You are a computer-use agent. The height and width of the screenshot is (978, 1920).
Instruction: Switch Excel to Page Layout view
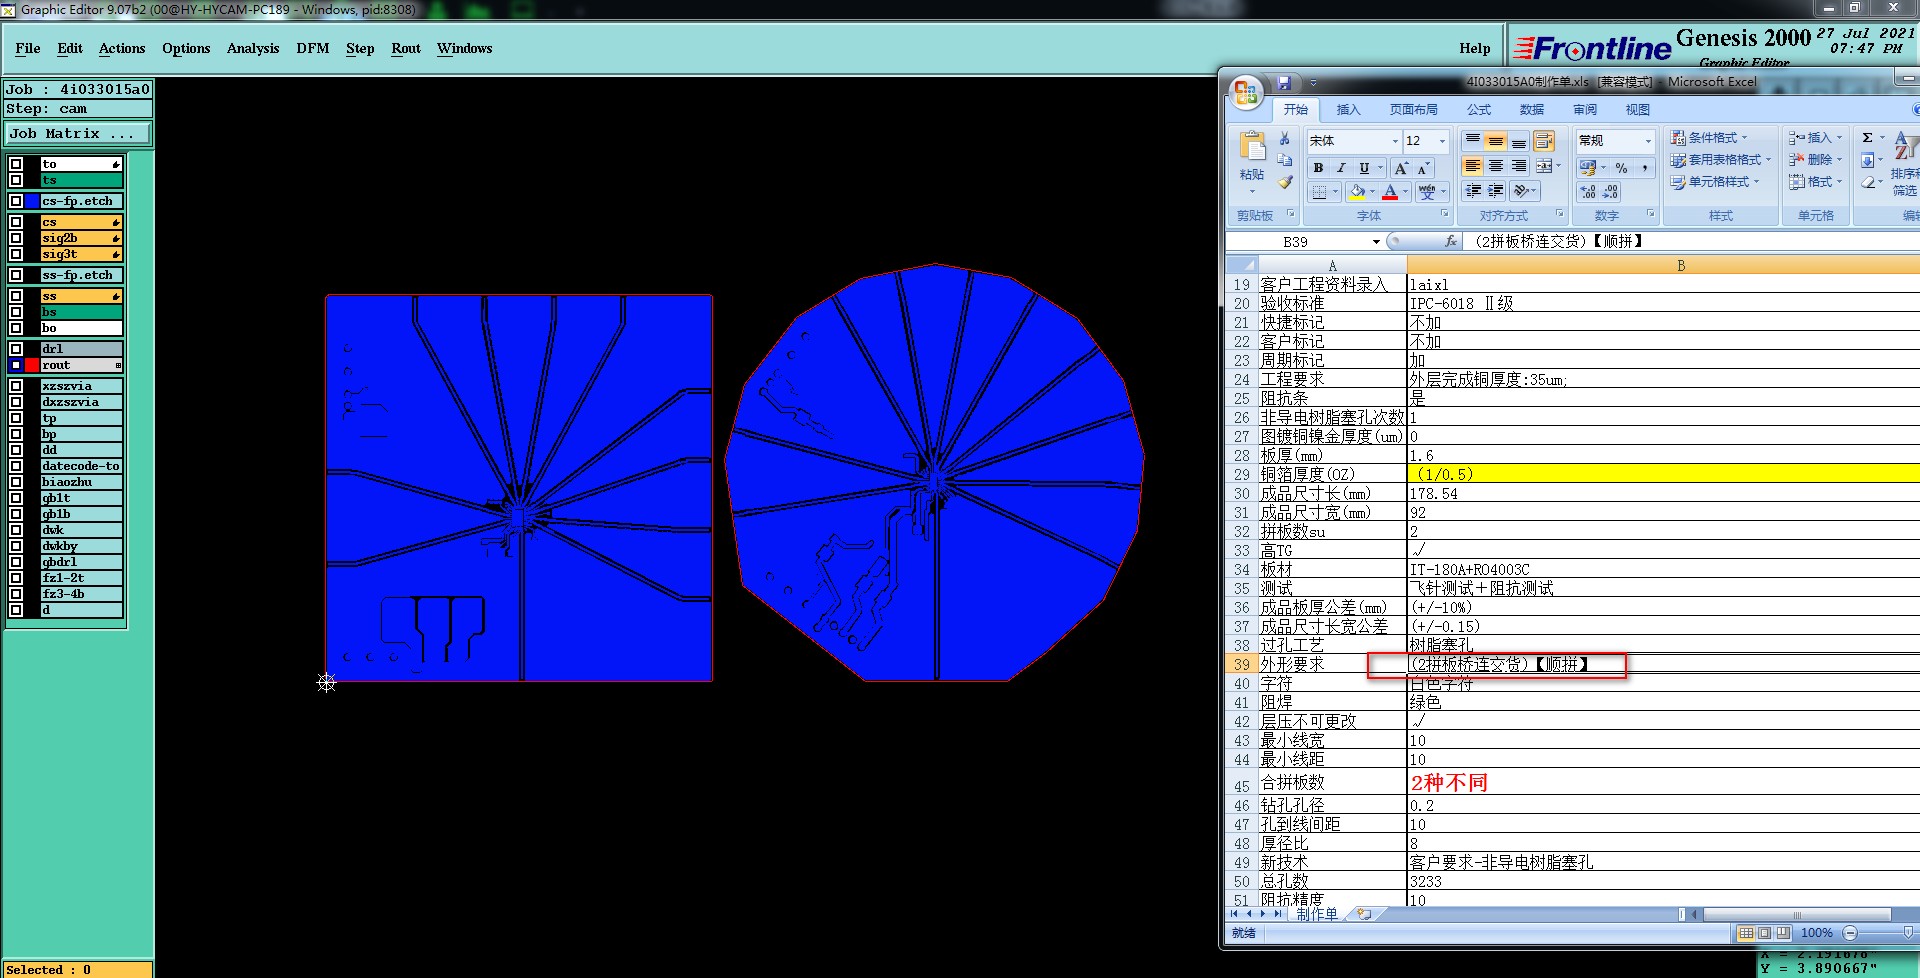coord(1764,933)
